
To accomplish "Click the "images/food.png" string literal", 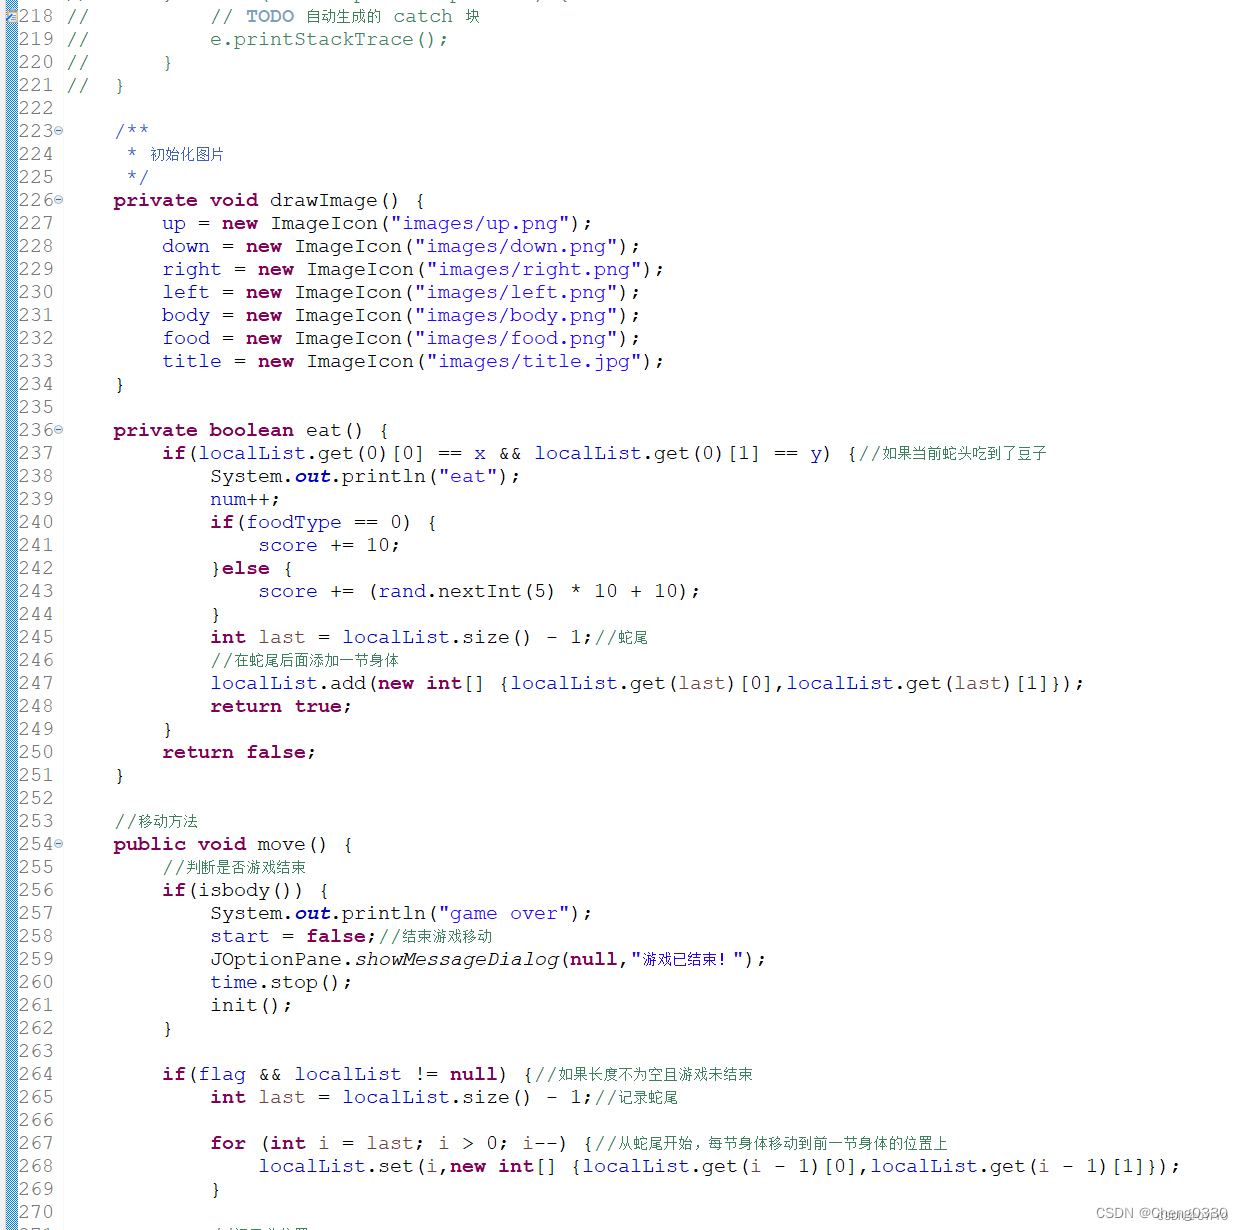I will [516, 338].
